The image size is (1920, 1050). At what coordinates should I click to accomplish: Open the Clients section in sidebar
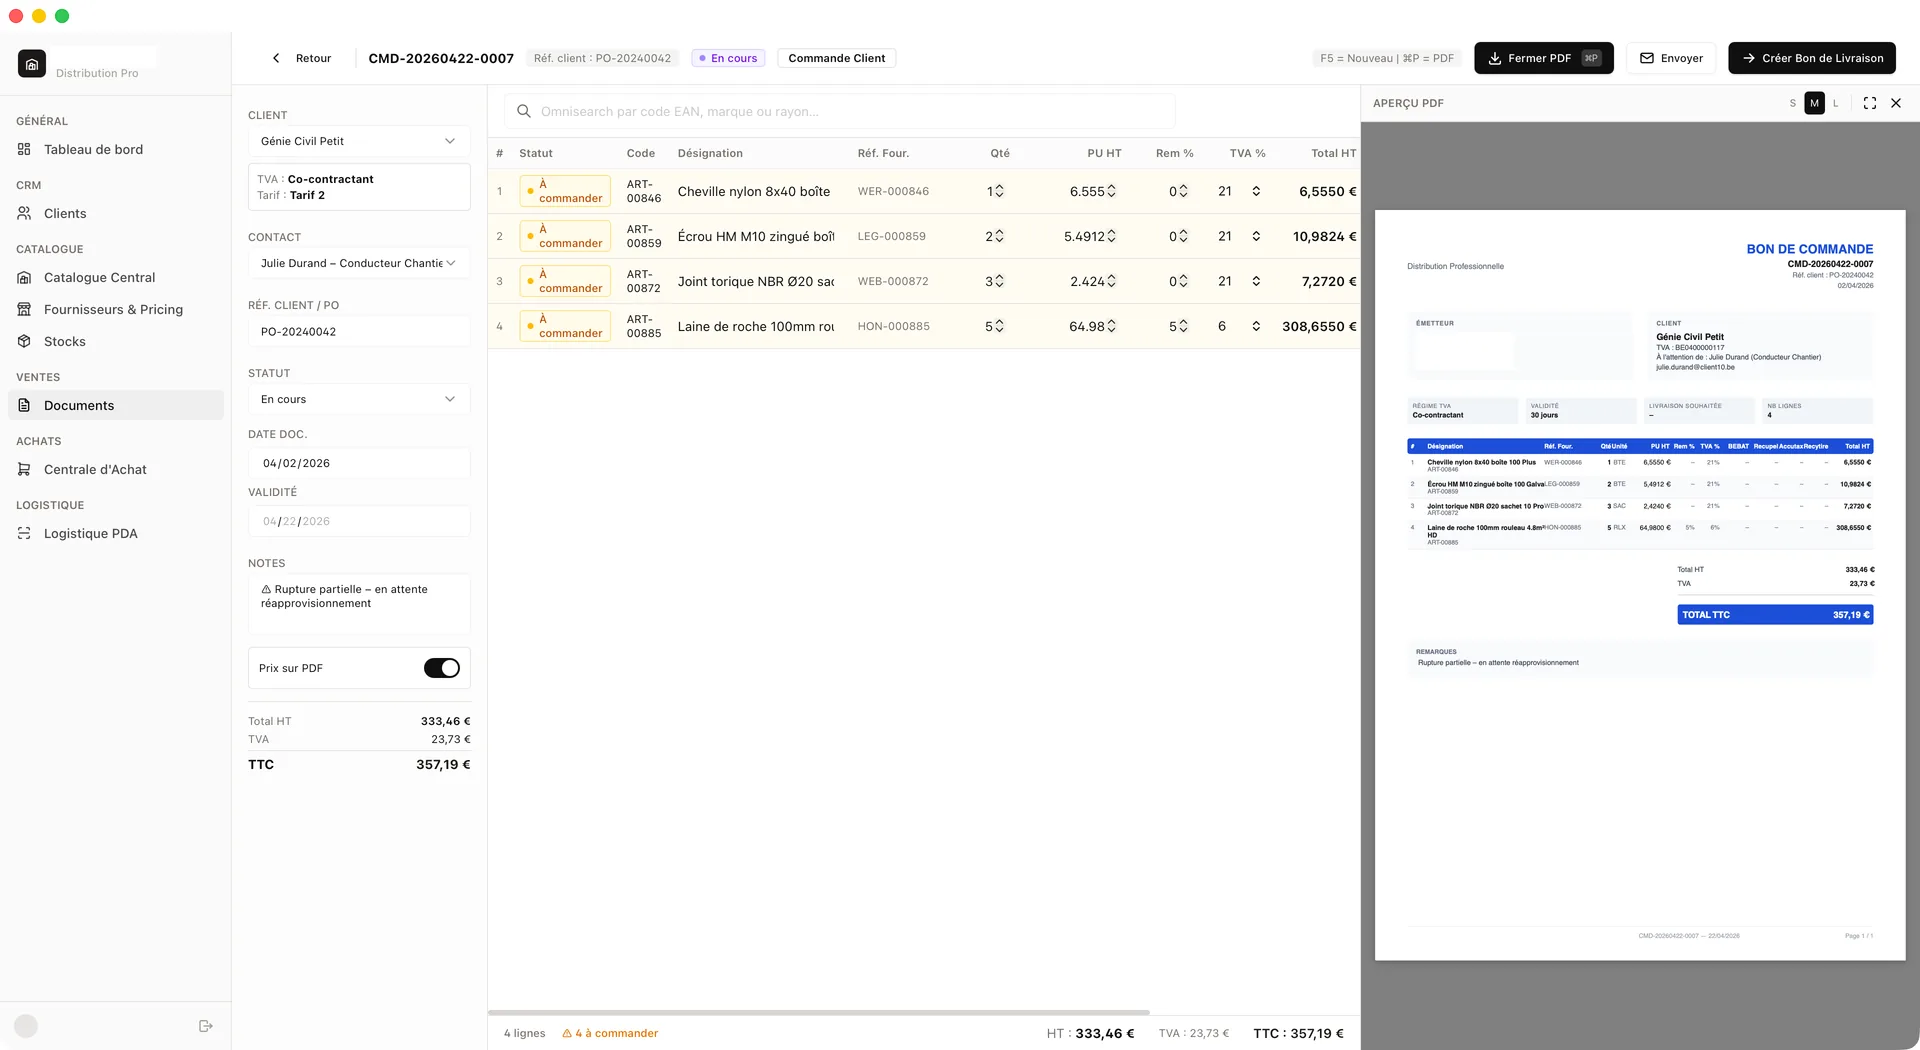point(66,213)
